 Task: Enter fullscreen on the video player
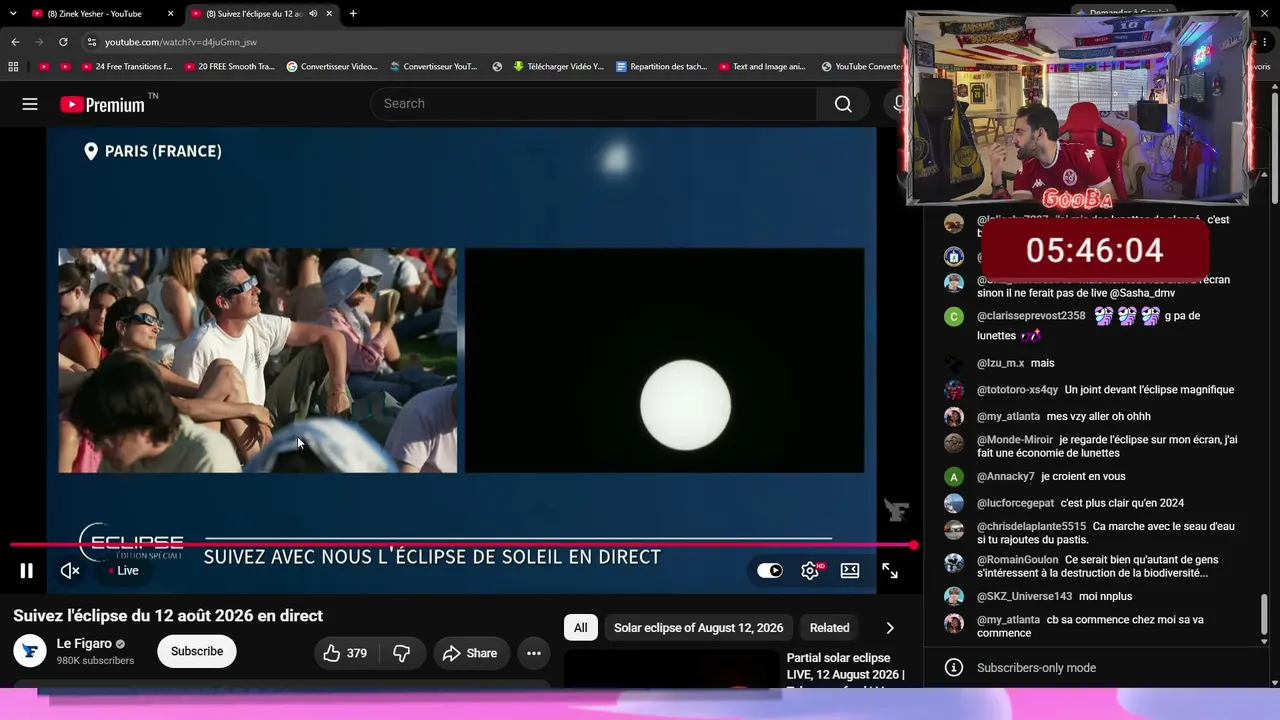tap(890, 571)
